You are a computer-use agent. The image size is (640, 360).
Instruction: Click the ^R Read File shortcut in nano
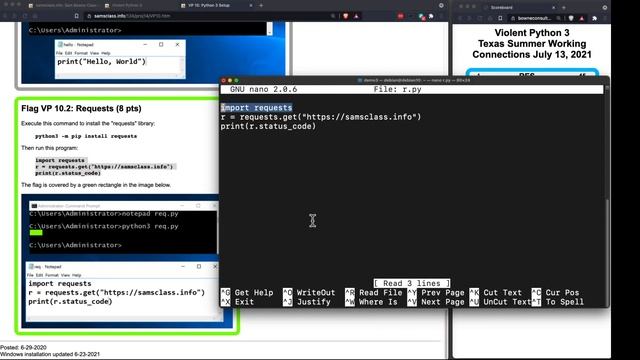pyautogui.click(x=373, y=293)
